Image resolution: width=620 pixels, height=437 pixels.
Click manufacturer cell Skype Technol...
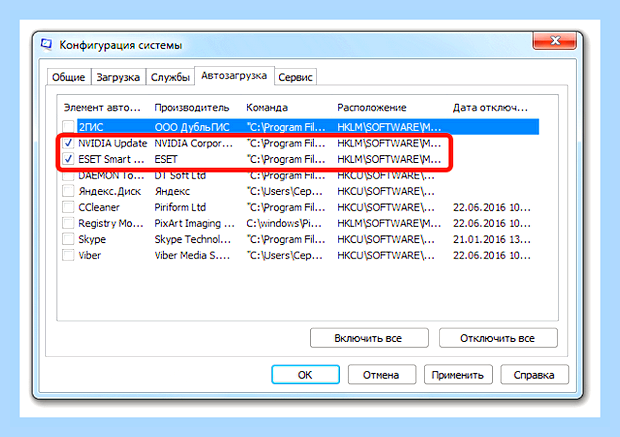[x=193, y=239]
